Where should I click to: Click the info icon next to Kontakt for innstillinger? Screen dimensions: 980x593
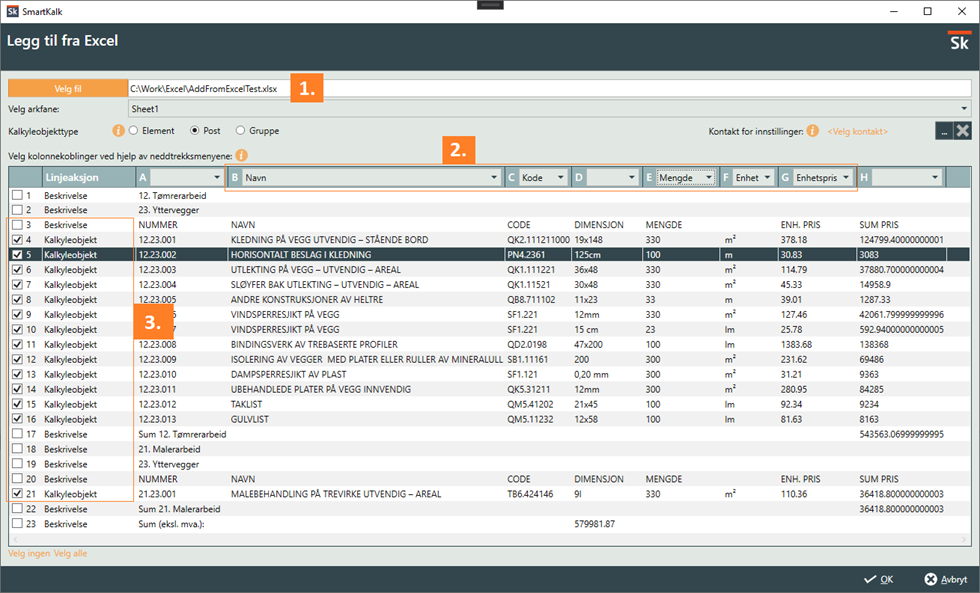812,131
